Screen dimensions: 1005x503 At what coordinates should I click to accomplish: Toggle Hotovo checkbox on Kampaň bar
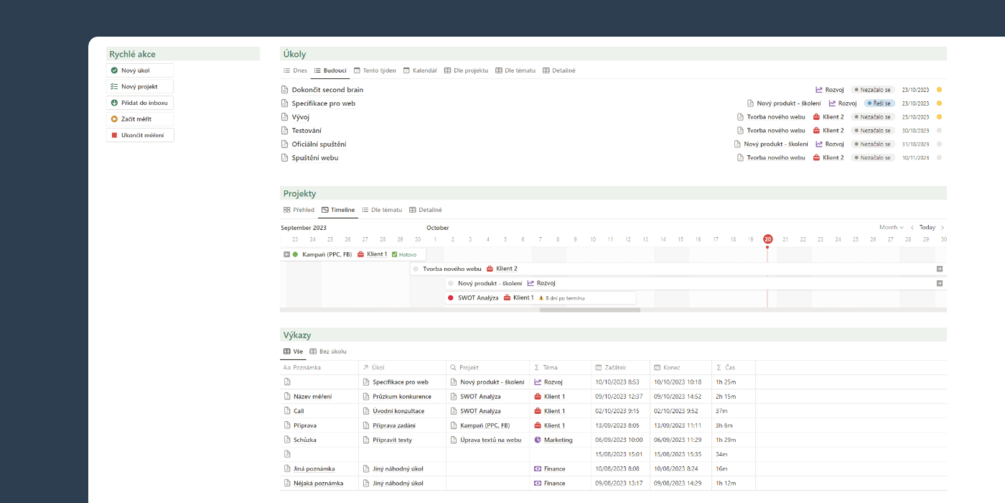[394, 254]
